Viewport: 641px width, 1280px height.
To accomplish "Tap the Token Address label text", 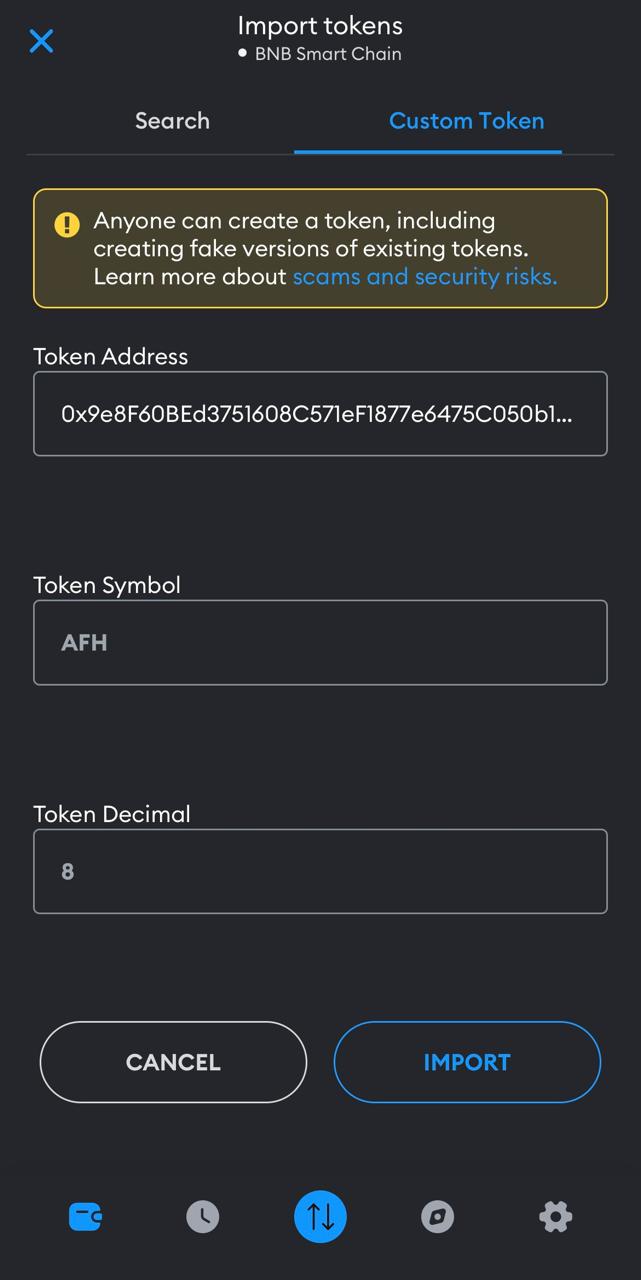I will point(111,356).
